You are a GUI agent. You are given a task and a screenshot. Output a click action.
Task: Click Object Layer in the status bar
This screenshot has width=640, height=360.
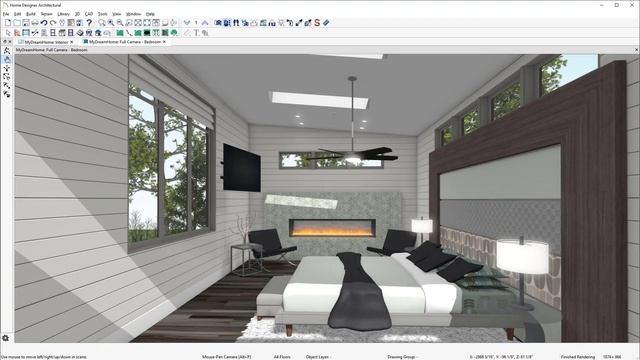coord(318,357)
